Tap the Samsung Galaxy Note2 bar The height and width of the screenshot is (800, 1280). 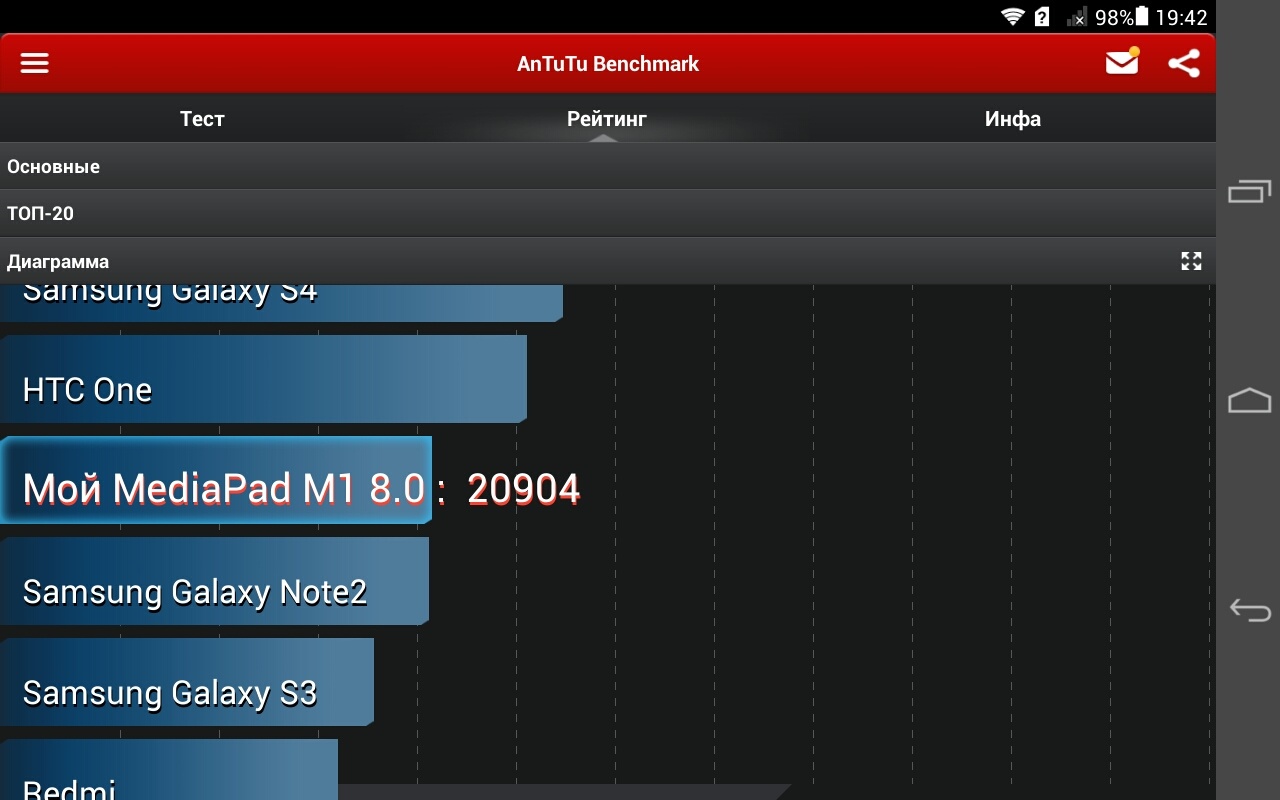click(x=213, y=582)
